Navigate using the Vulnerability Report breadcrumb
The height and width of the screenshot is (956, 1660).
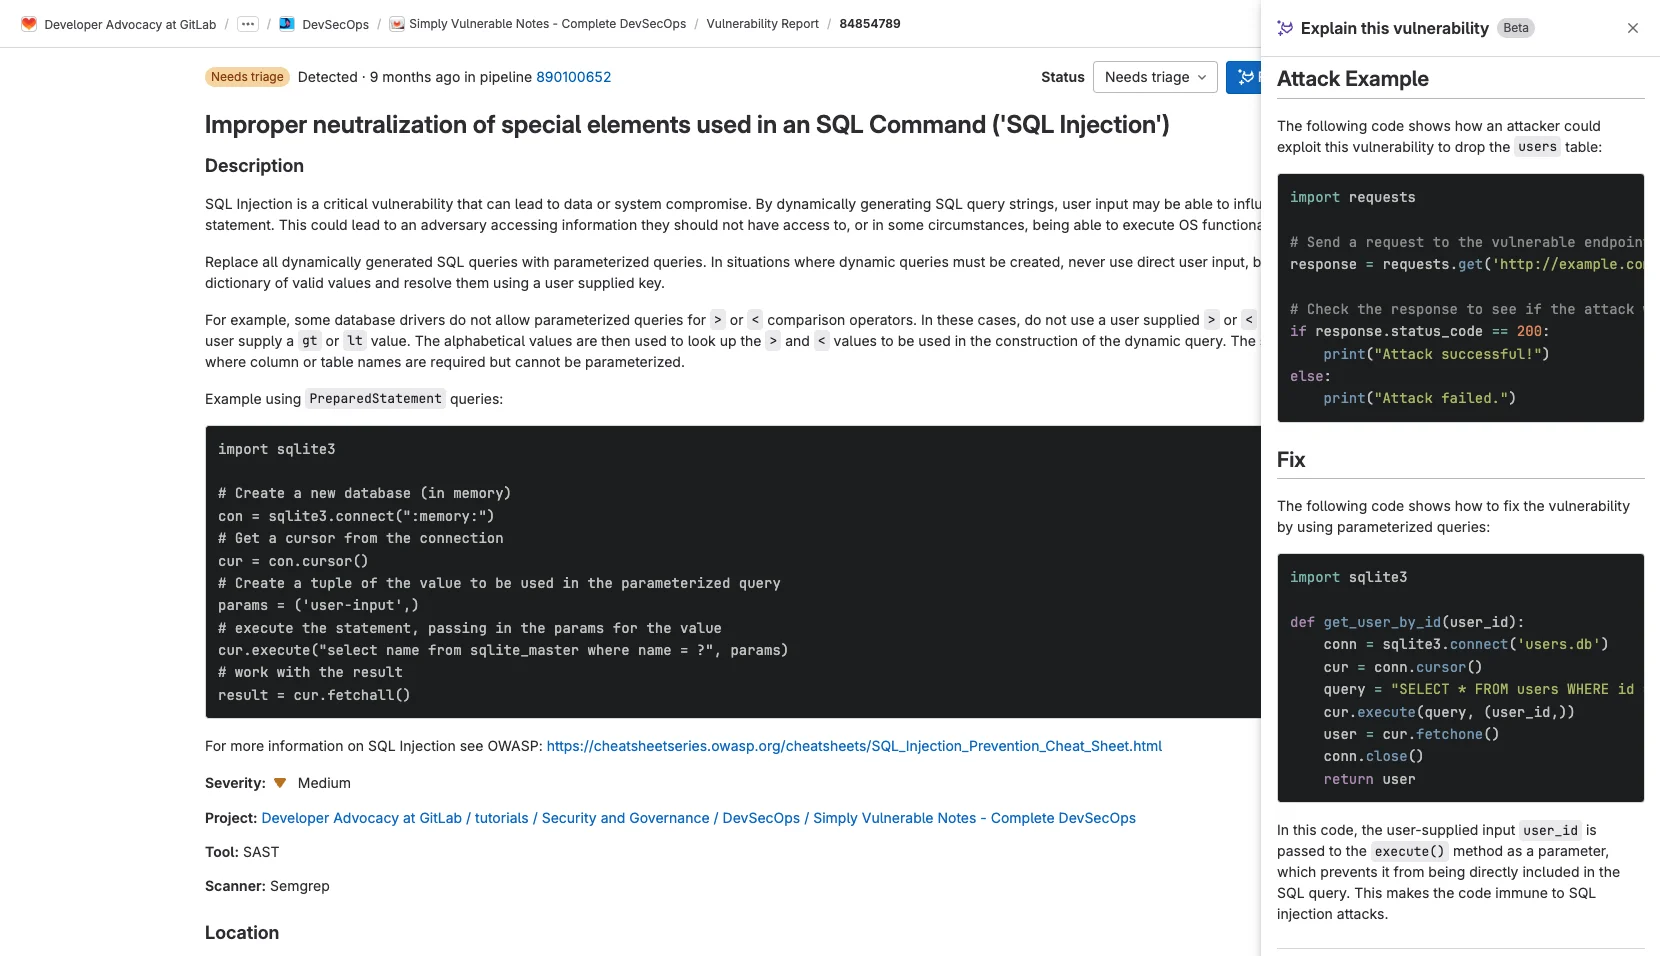pyautogui.click(x=762, y=23)
